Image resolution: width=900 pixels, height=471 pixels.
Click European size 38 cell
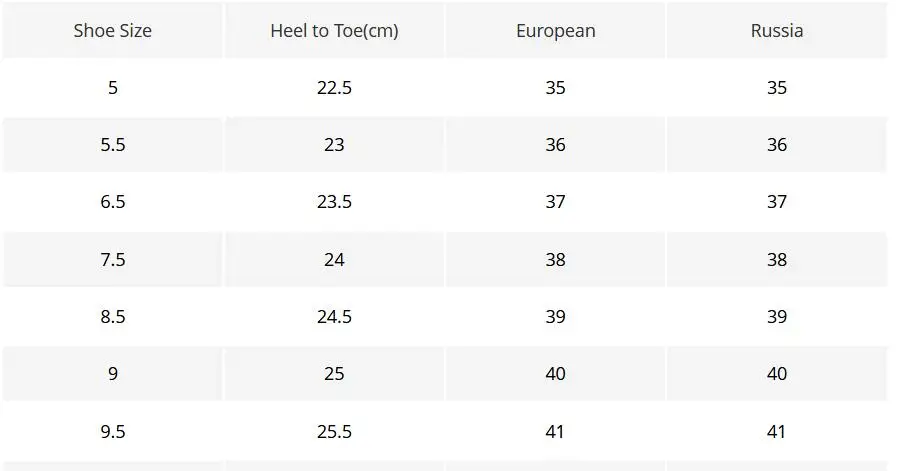pyautogui.click(x=555, y=260)
